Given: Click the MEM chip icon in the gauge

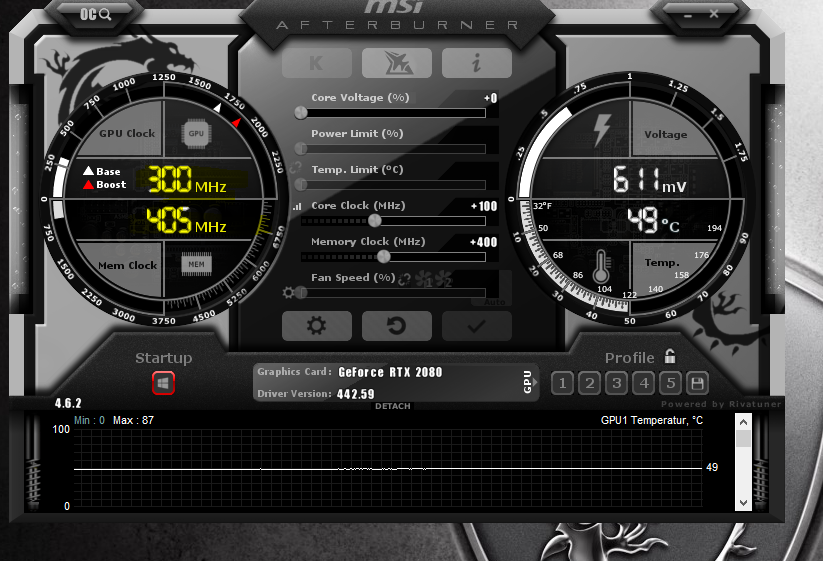Looking at the screenshot, I should click(196, 264).
